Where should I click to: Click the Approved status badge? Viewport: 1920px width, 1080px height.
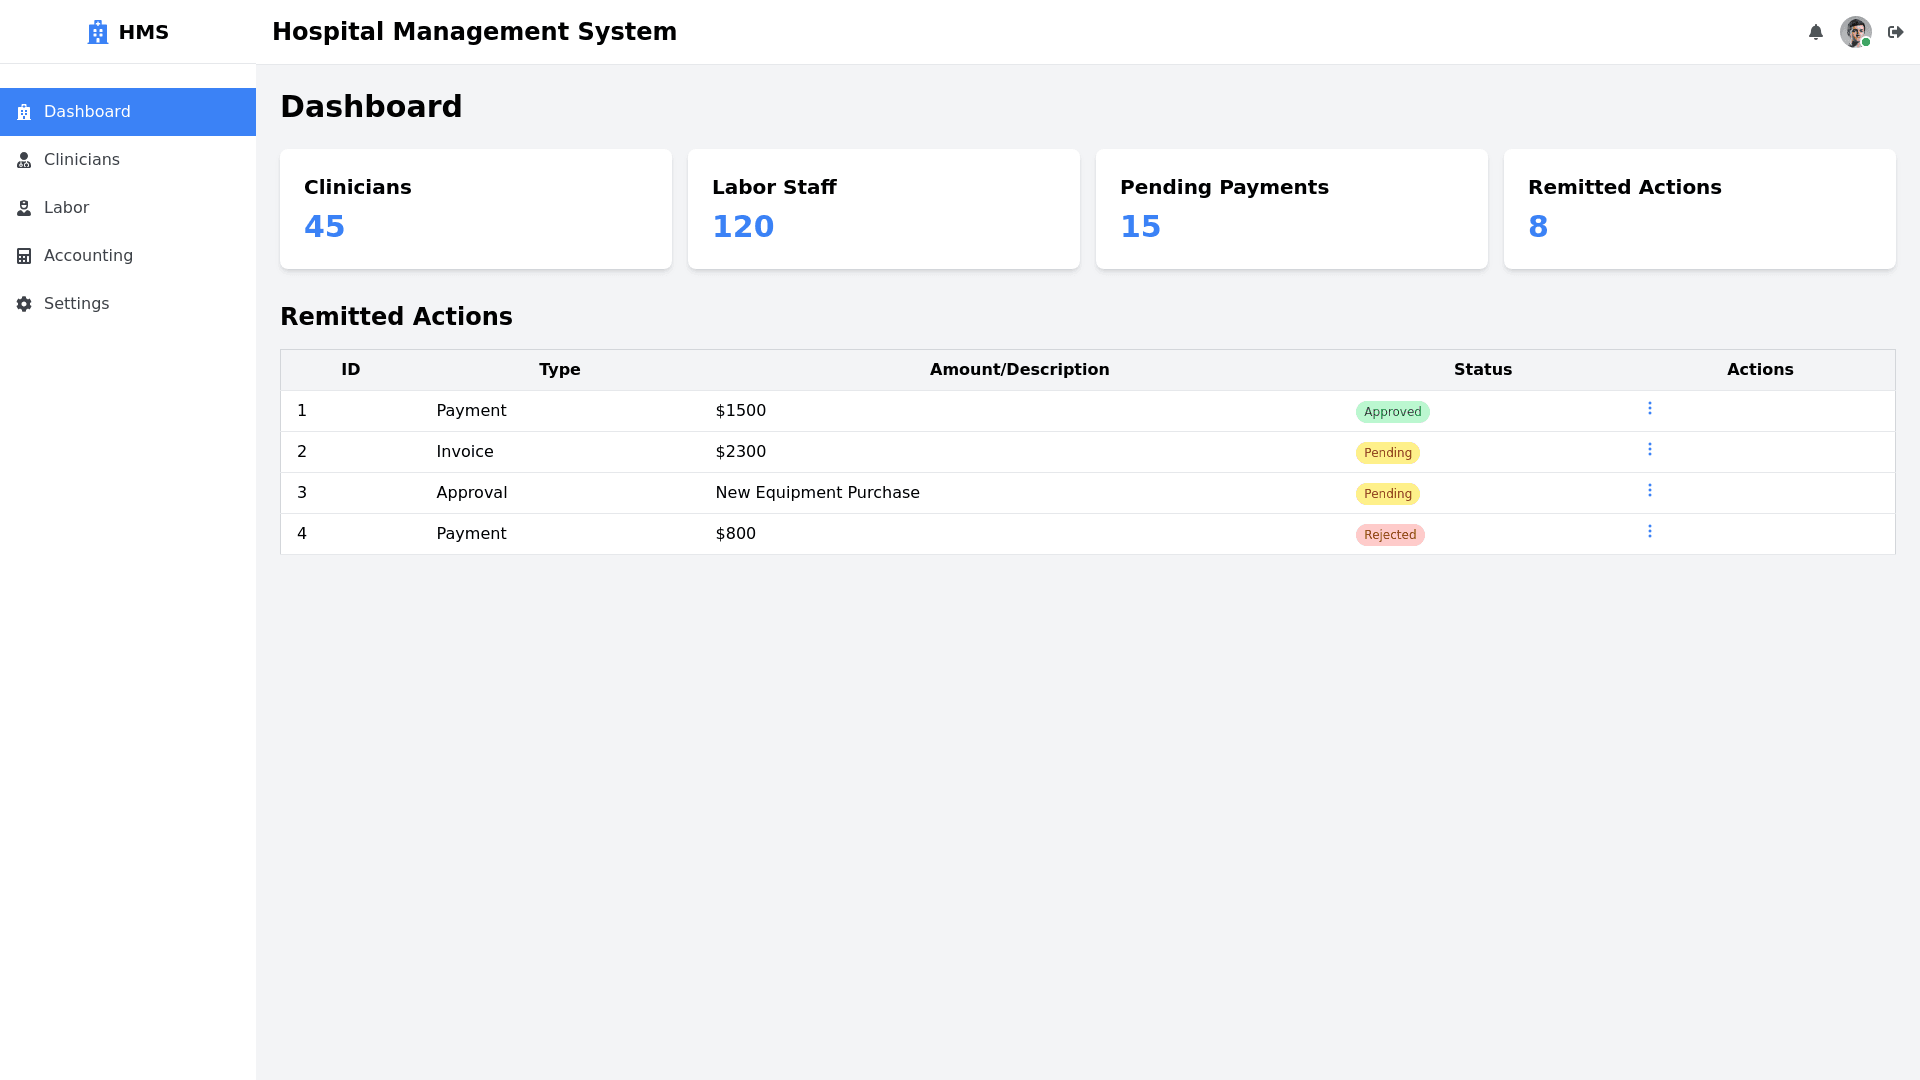point(1392,412)
